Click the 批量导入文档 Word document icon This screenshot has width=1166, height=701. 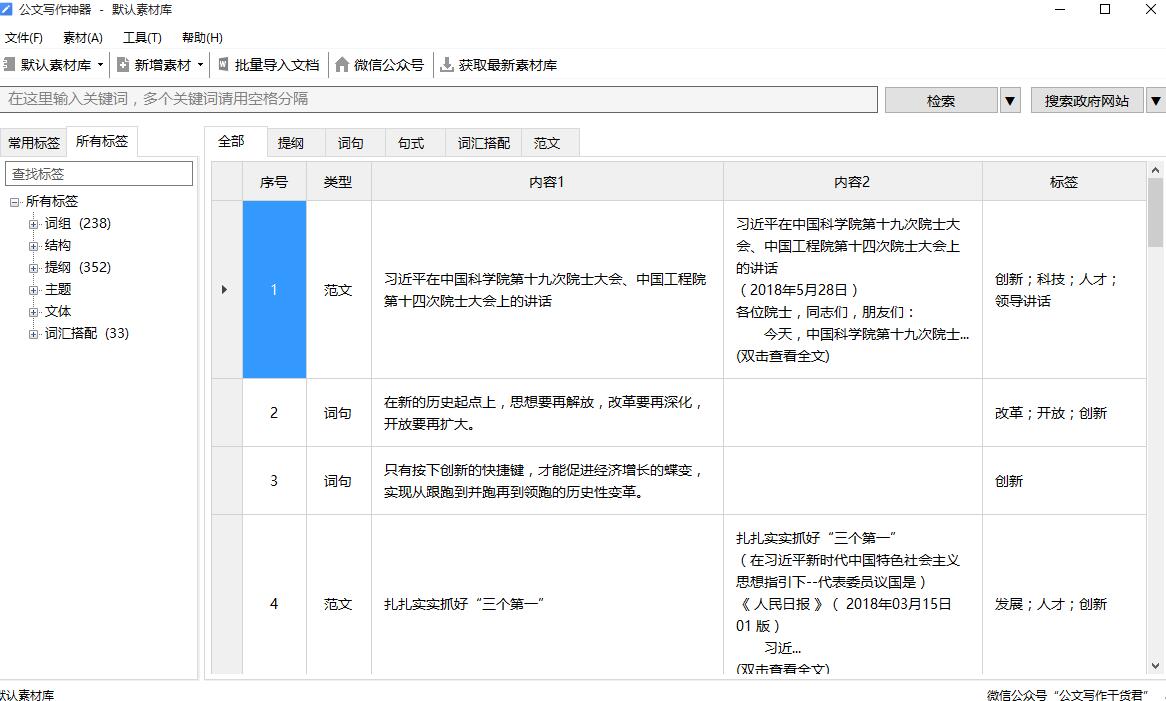coord(223,65)
